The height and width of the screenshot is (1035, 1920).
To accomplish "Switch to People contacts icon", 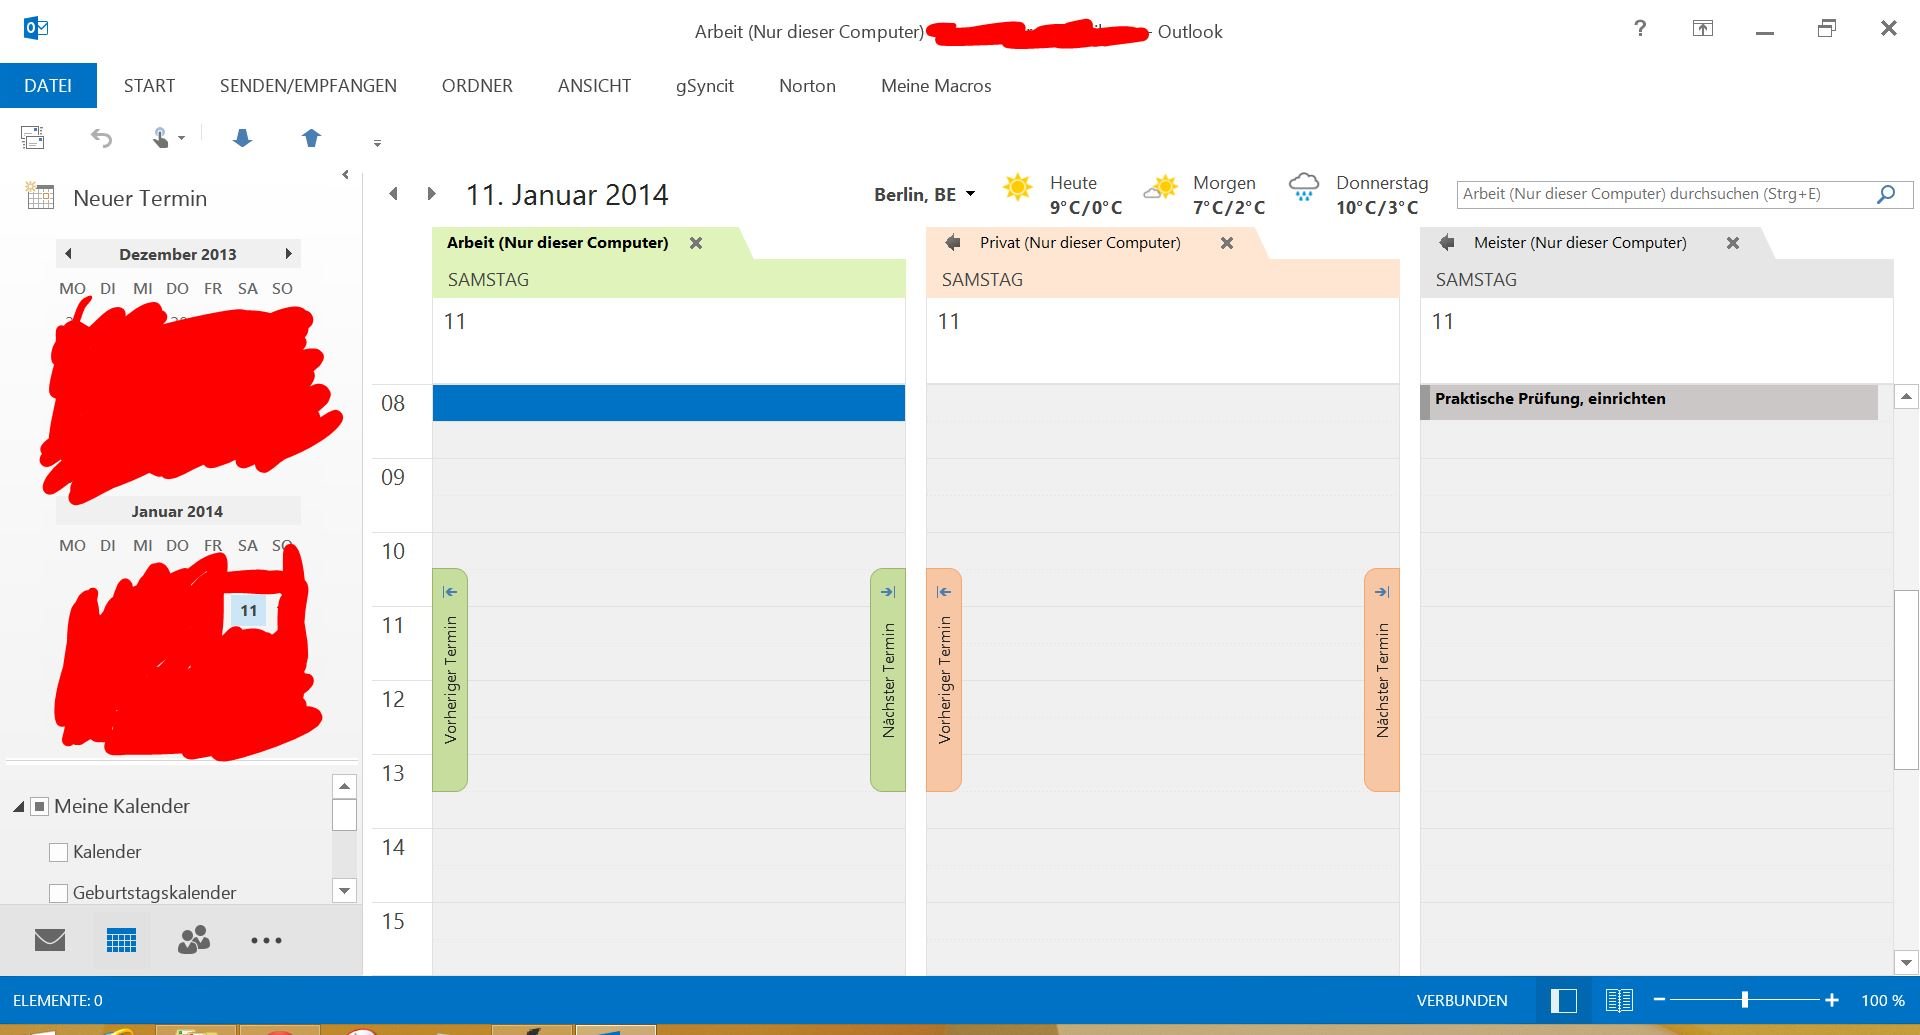I will point(194,940).
